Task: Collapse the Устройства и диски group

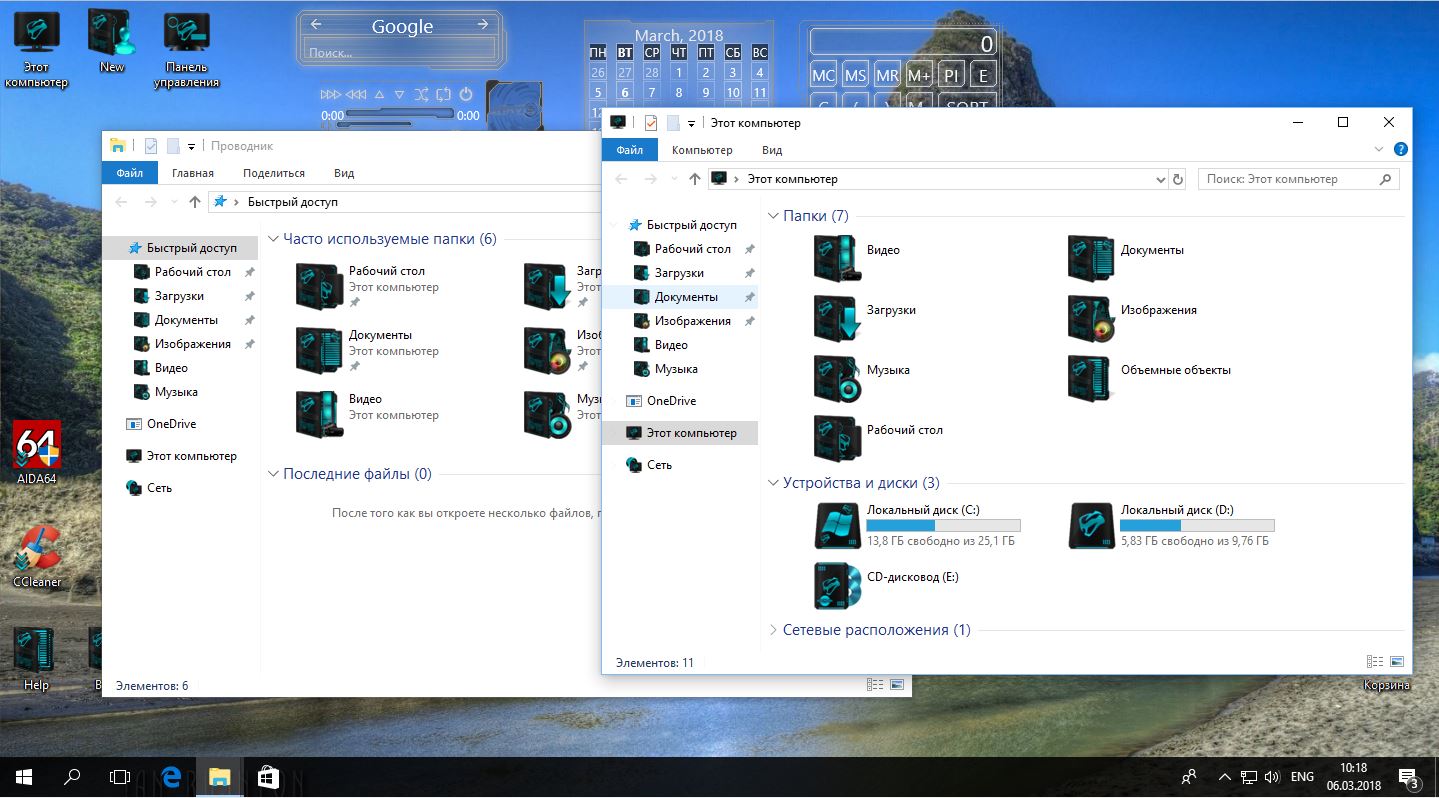Action: point(773,483)
